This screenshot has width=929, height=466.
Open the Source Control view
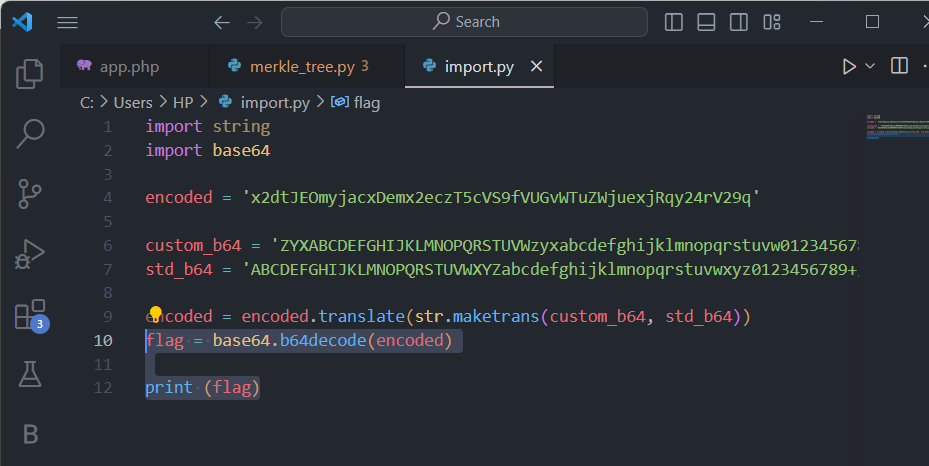point(30,194)
